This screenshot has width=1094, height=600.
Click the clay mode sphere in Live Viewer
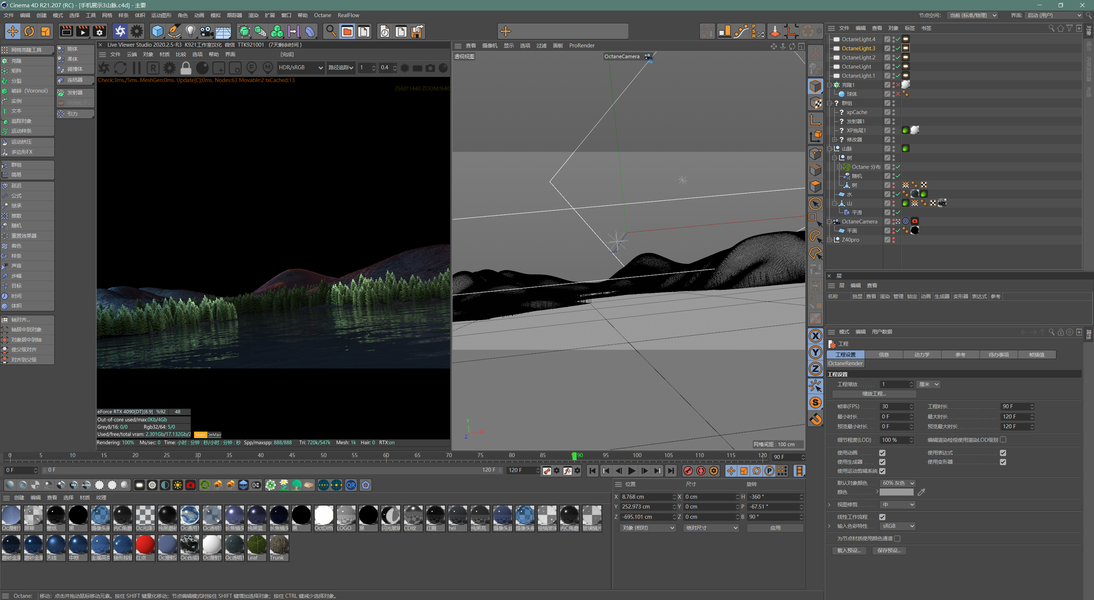[202, 68]
